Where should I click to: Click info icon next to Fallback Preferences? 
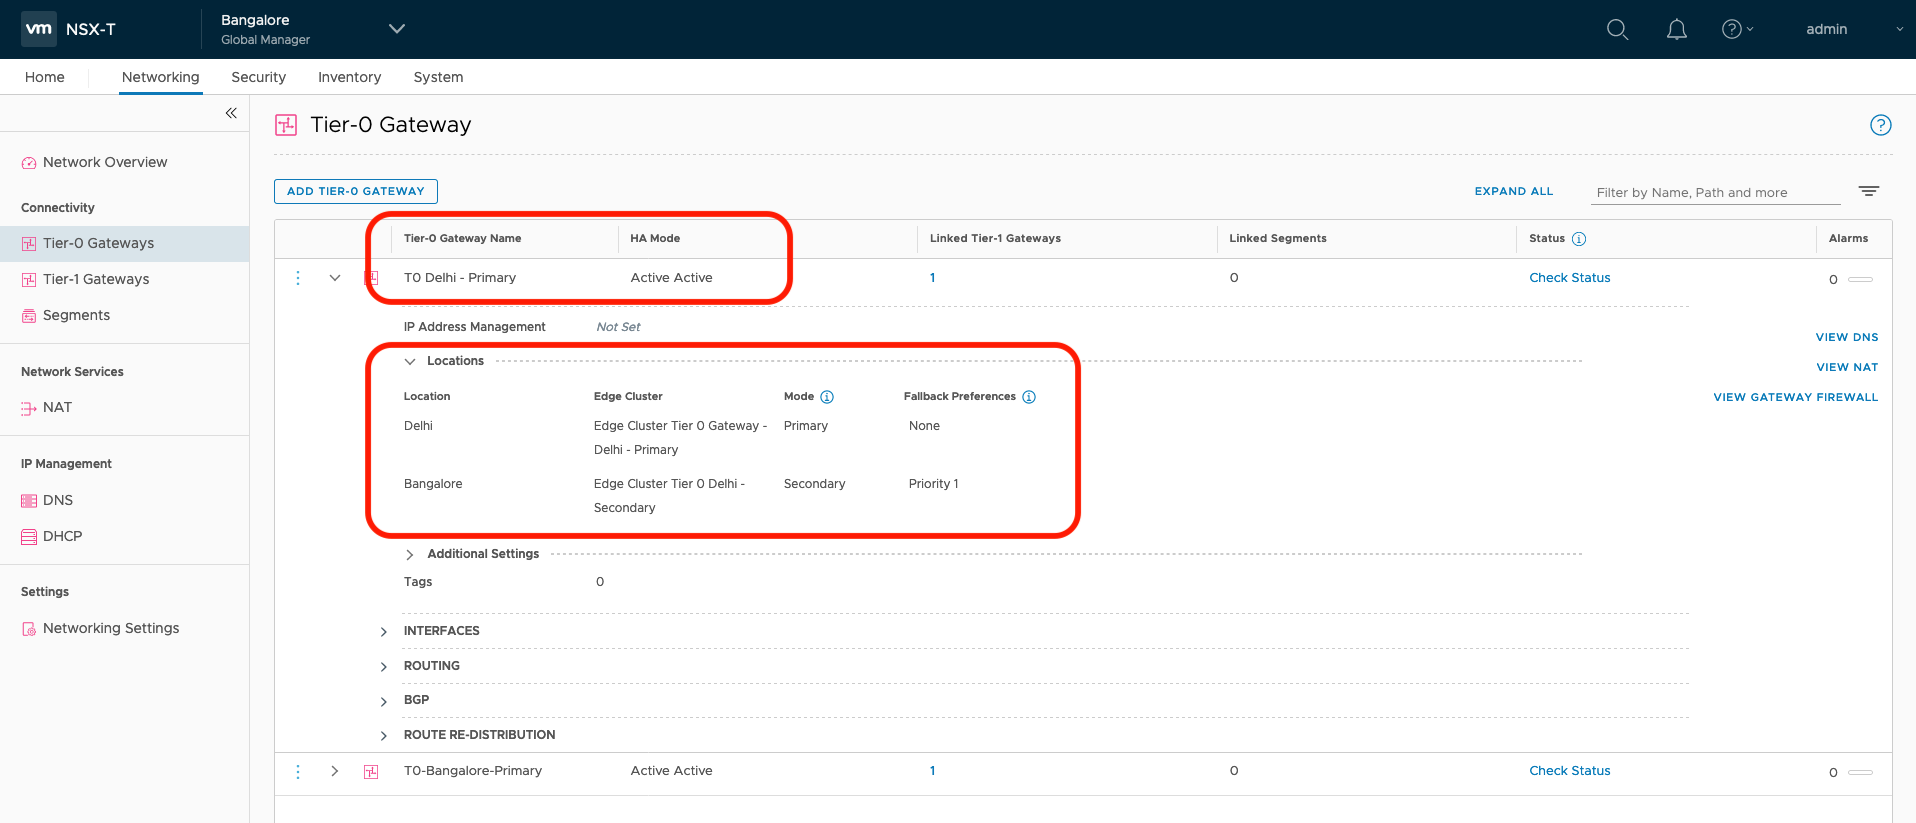point(1029,397)
